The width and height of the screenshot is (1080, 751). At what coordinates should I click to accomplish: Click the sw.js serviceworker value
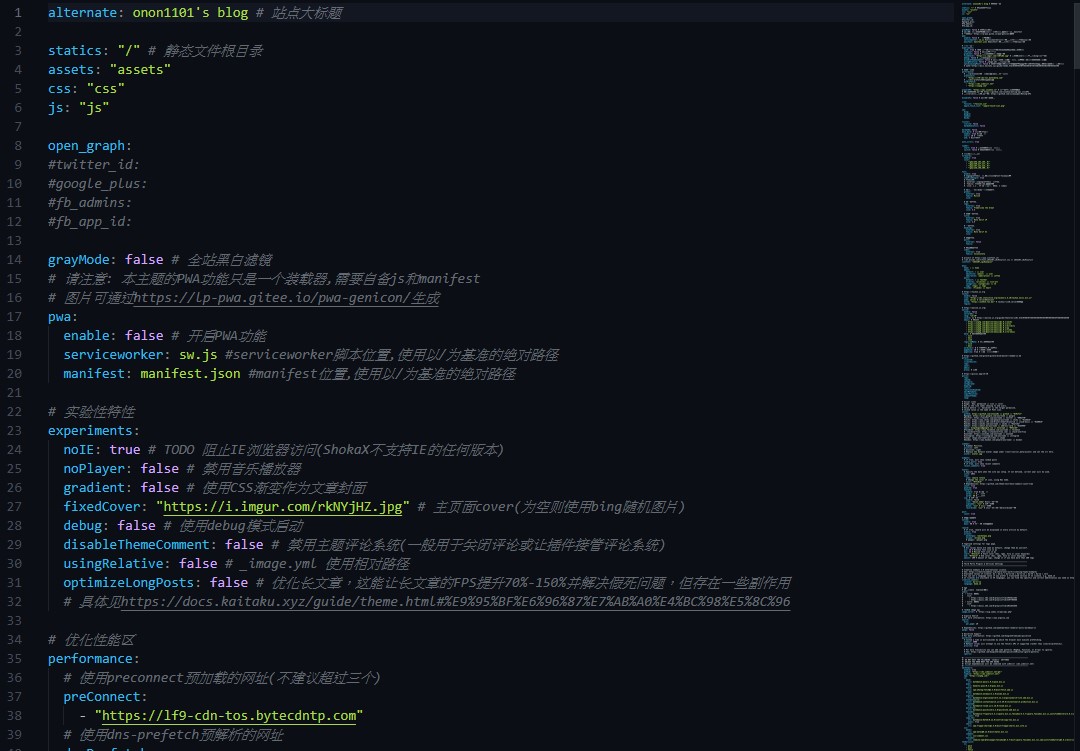[199, 355]
